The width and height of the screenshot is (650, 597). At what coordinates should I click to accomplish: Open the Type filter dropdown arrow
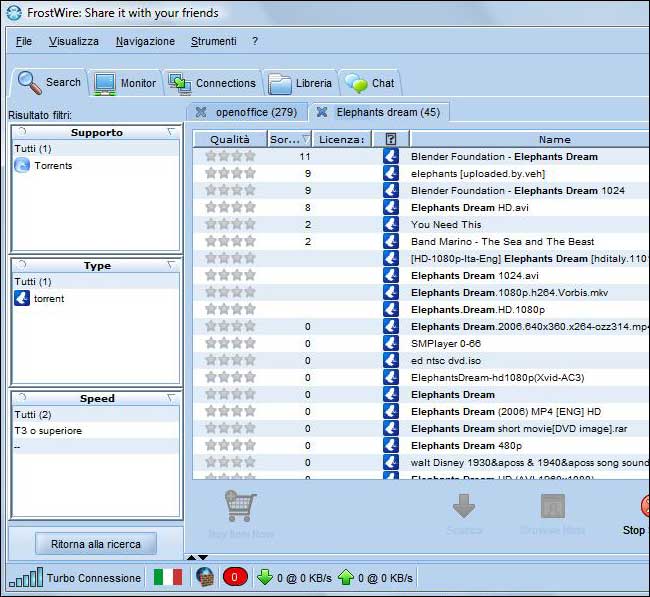tap(171, 266)
